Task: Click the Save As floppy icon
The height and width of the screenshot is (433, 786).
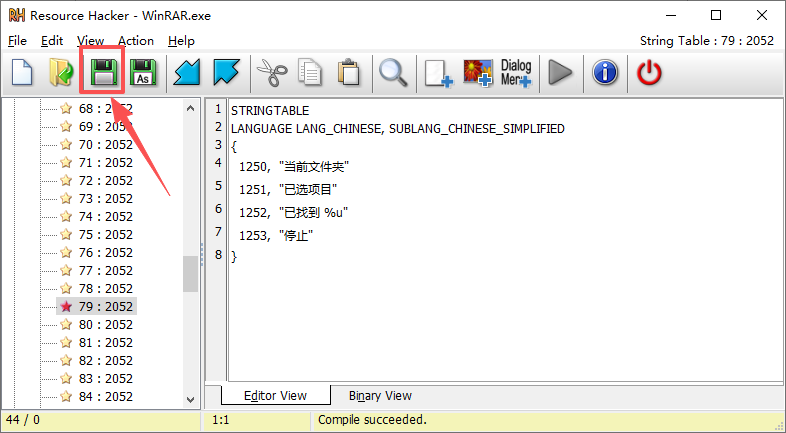Action: [142, 73]
